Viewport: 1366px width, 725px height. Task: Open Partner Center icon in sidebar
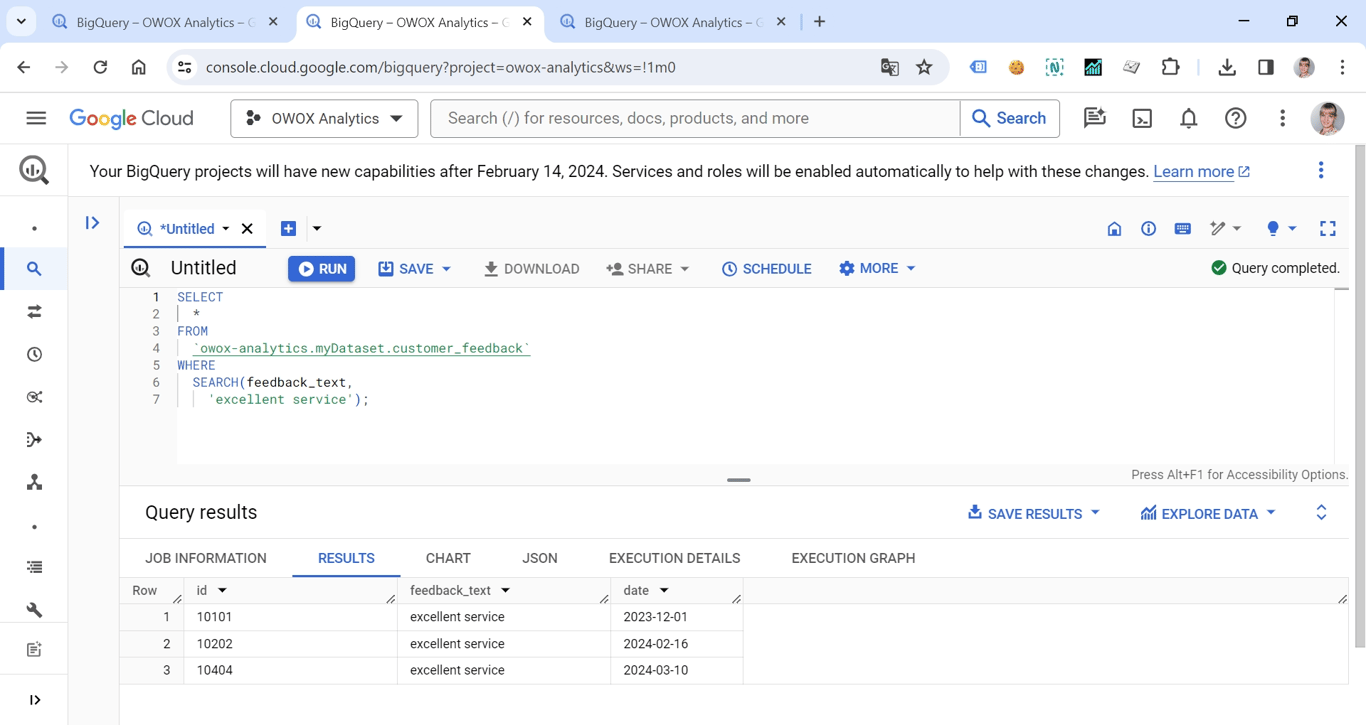pos(34,483)
